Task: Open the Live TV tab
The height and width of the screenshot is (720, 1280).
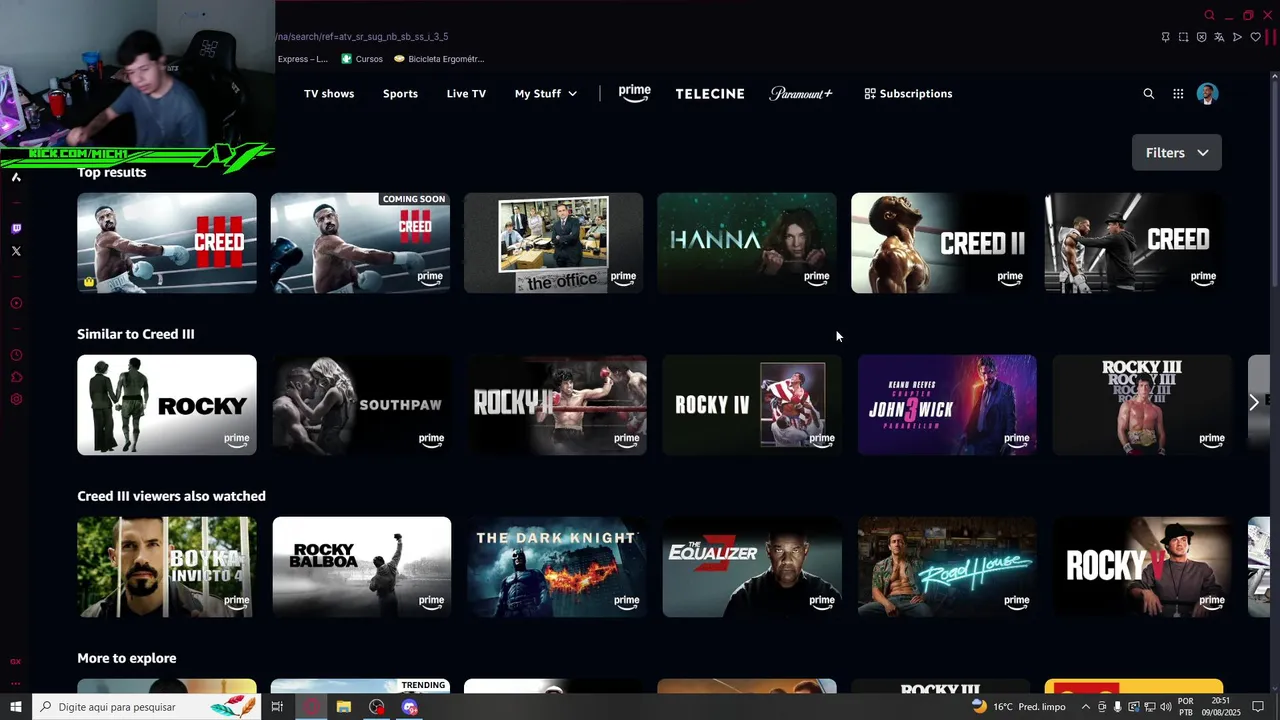Action: tap(466, 94)
